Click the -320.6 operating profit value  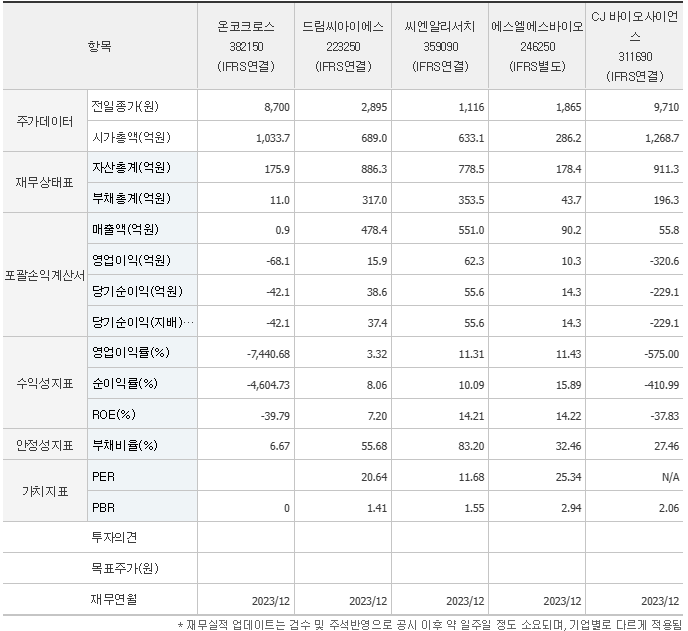click(664, 261)
